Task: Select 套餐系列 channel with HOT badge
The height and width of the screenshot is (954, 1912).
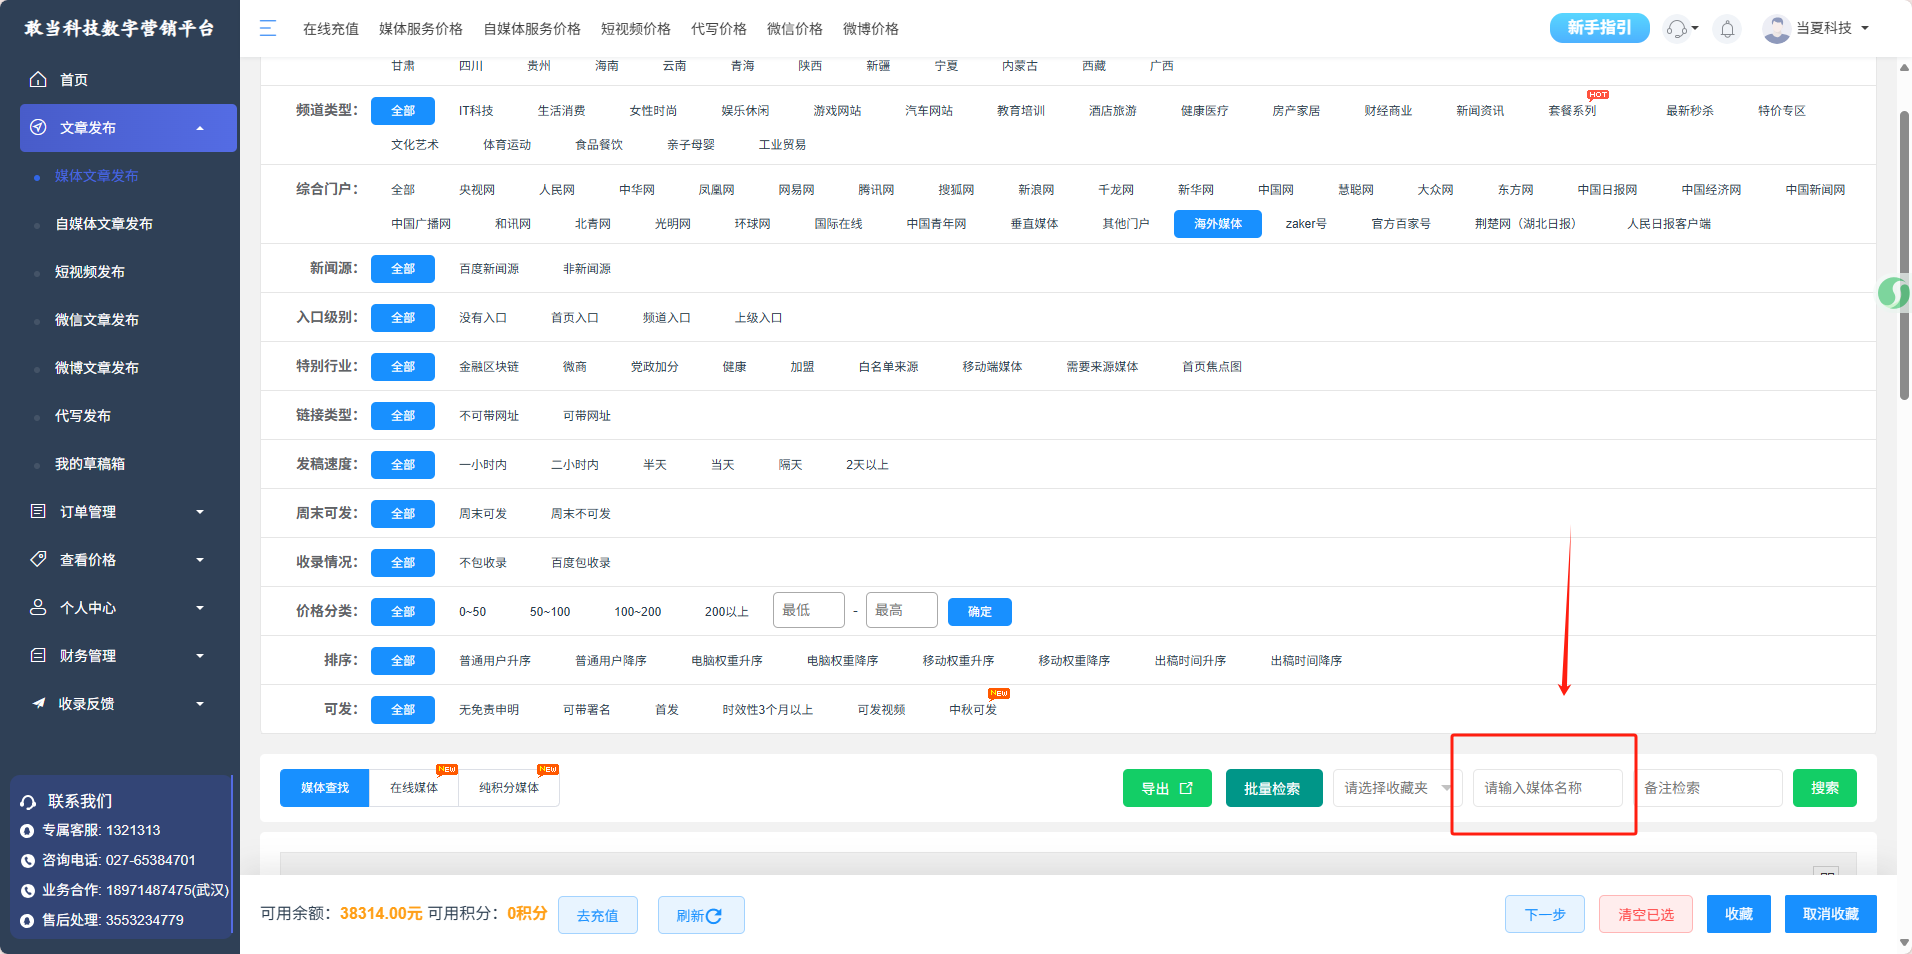Action: coord(1572,111)
